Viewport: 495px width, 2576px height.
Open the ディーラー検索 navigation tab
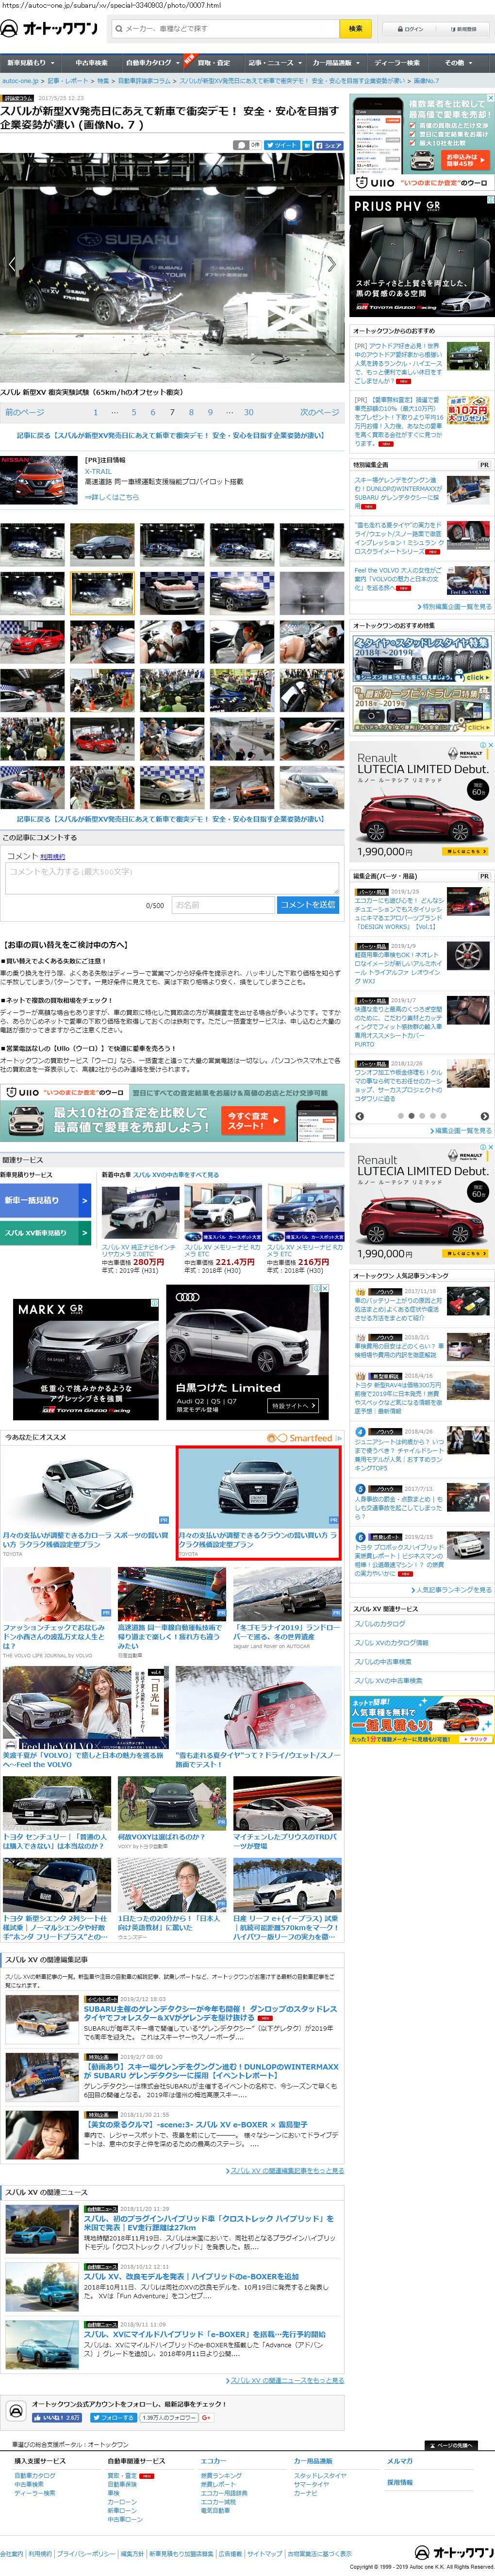click(397, 62)
